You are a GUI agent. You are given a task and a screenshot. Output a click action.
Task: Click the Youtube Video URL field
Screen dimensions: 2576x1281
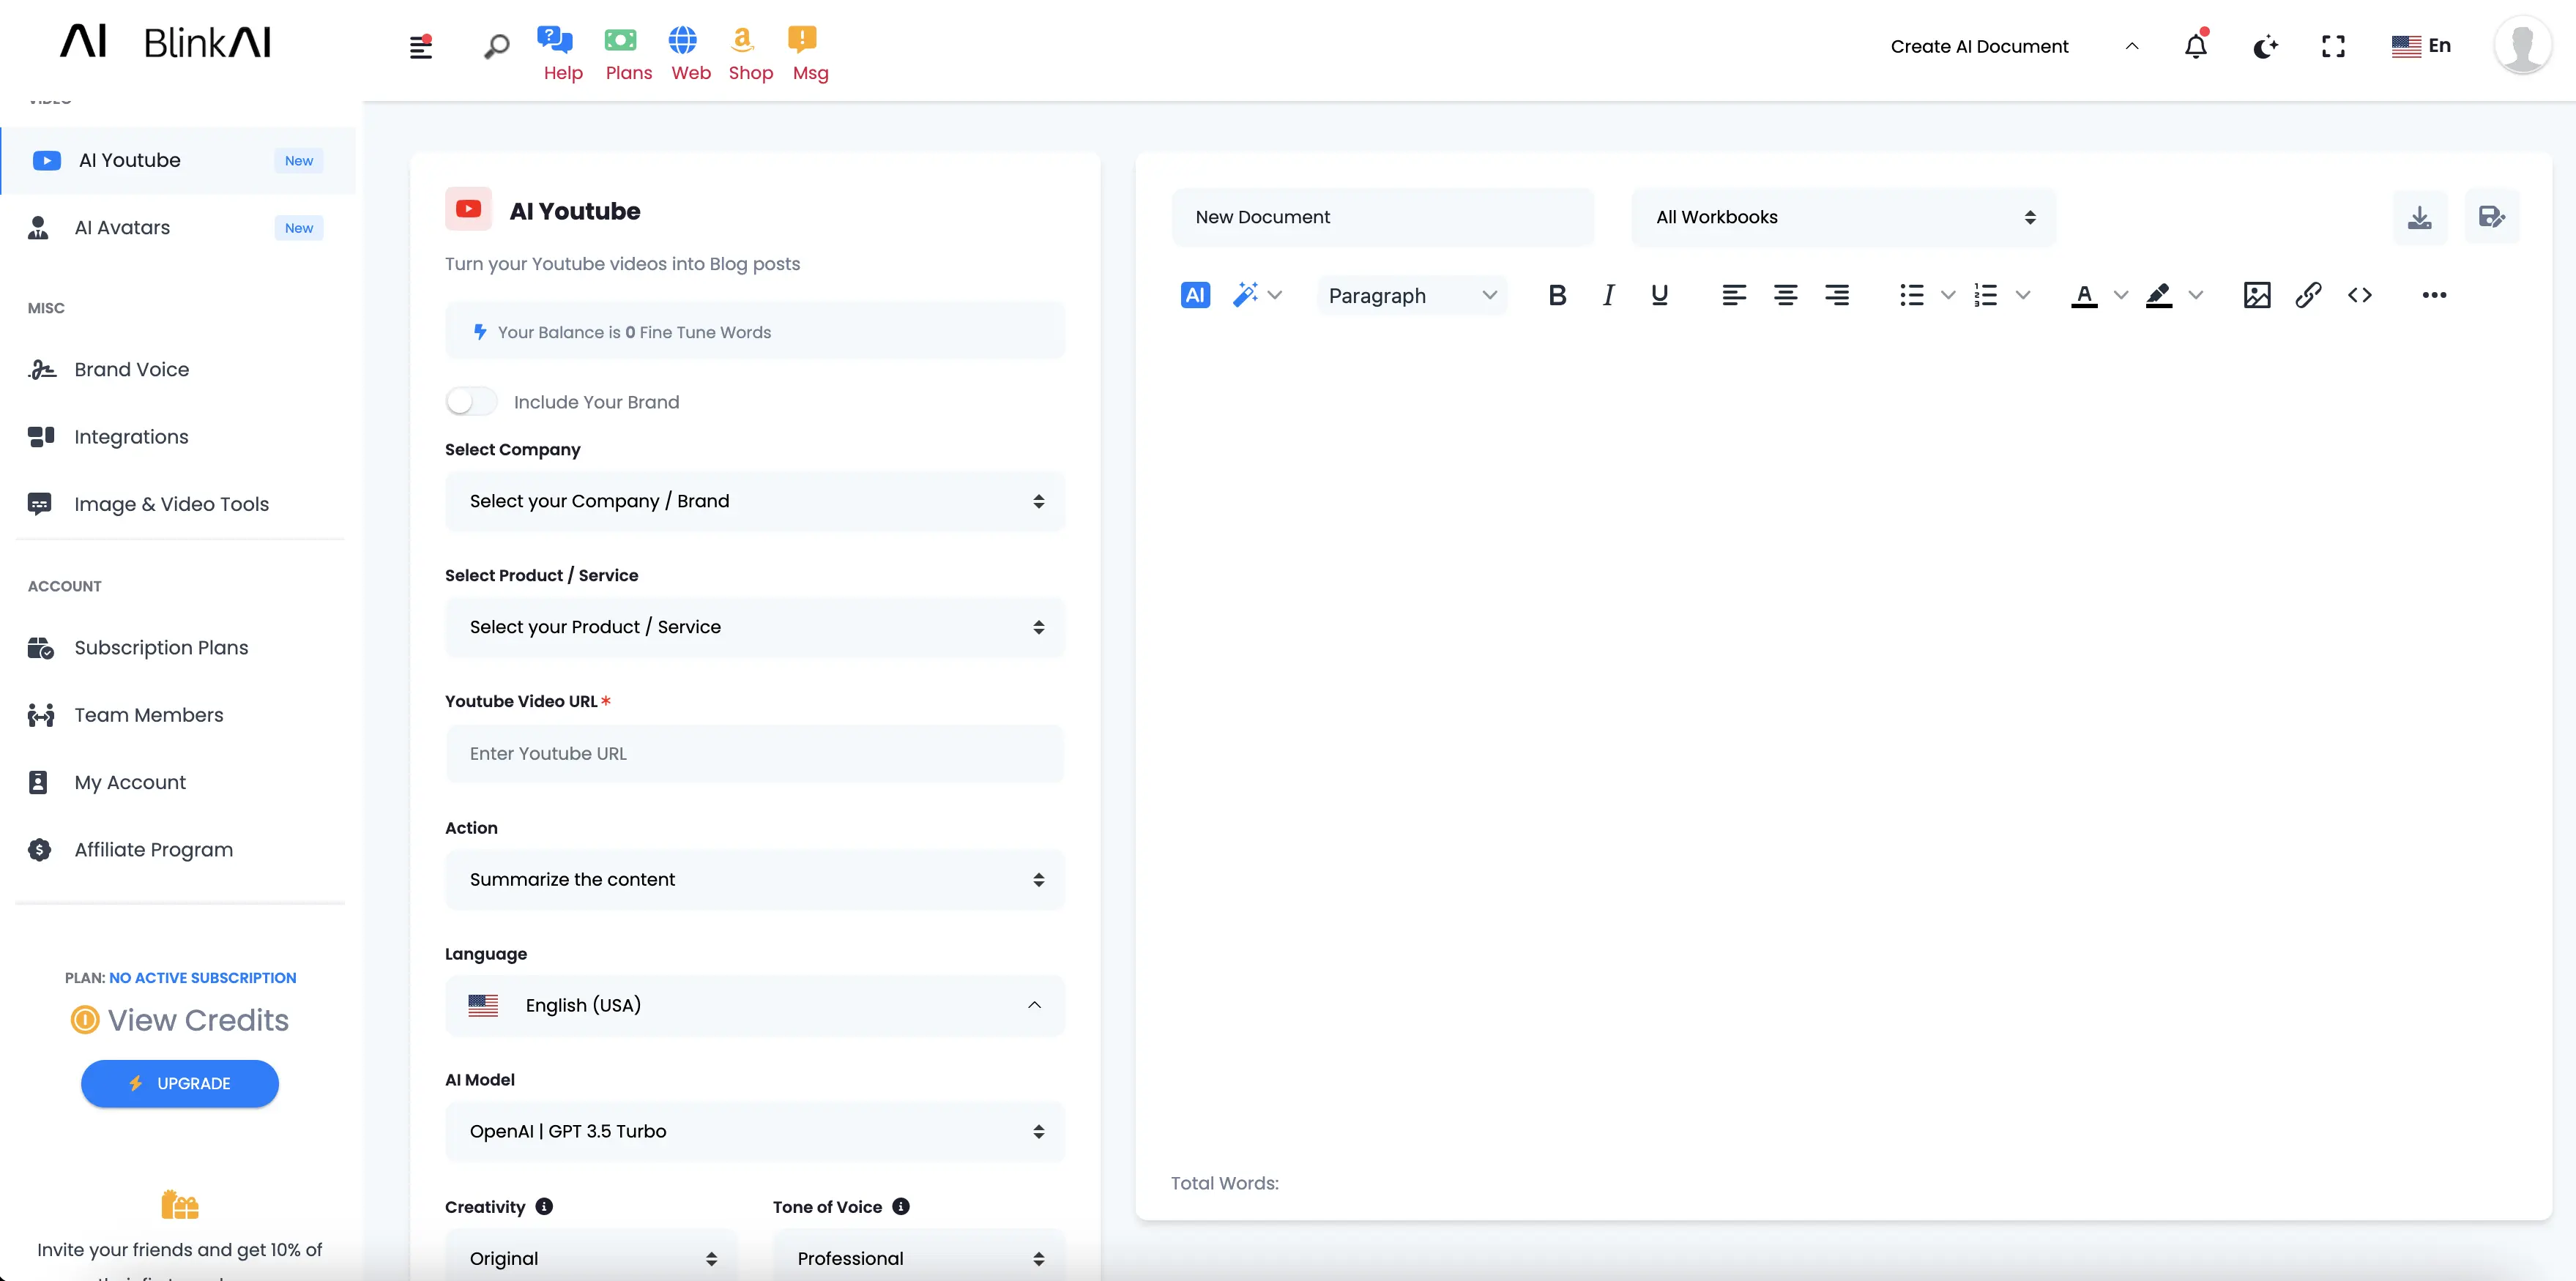point(755,754)
